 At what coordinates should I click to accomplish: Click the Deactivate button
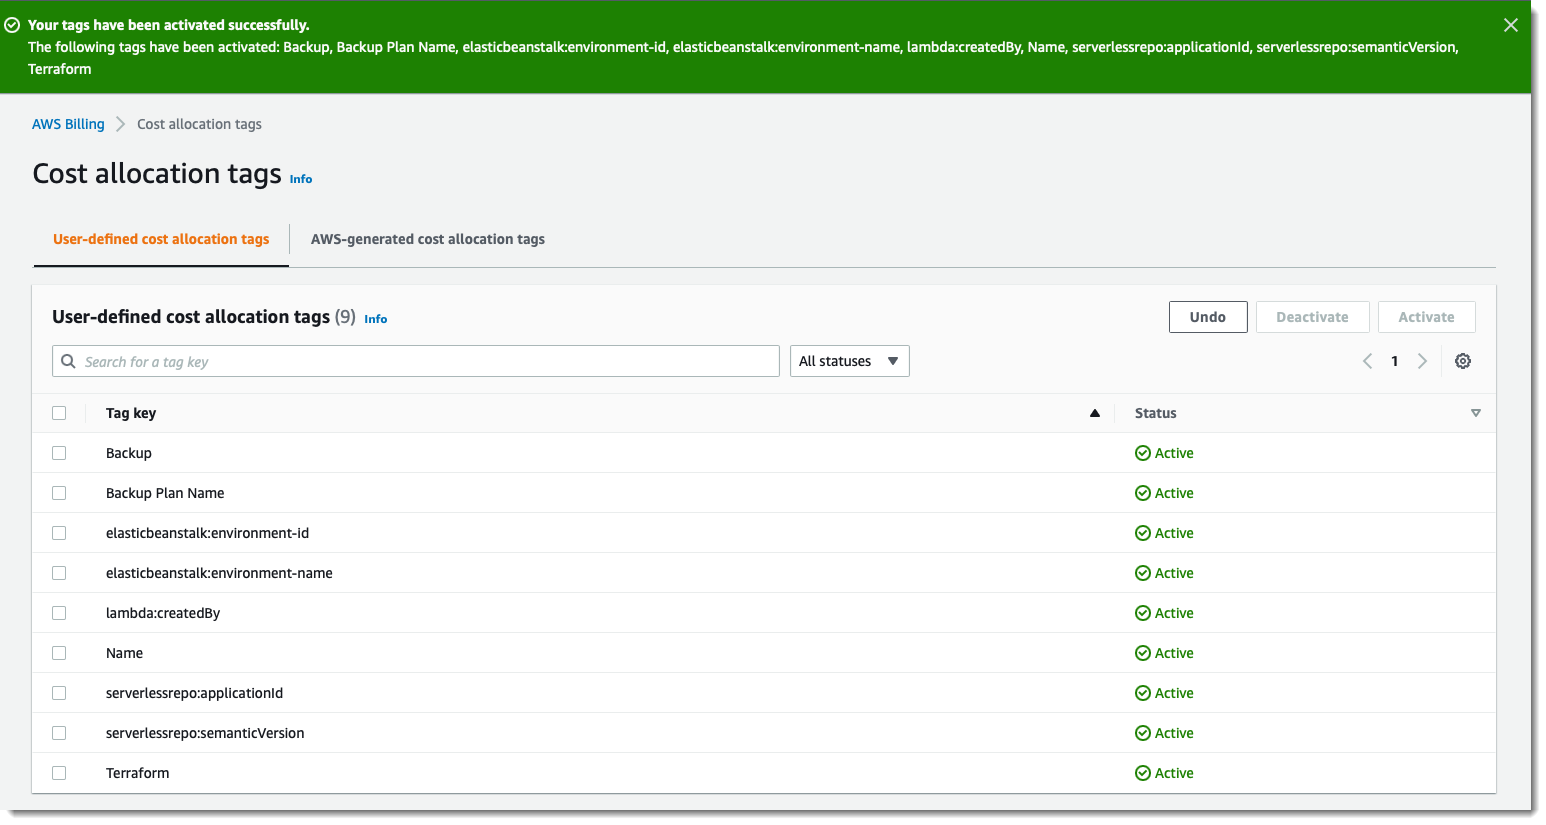[x=1312, y=317]
